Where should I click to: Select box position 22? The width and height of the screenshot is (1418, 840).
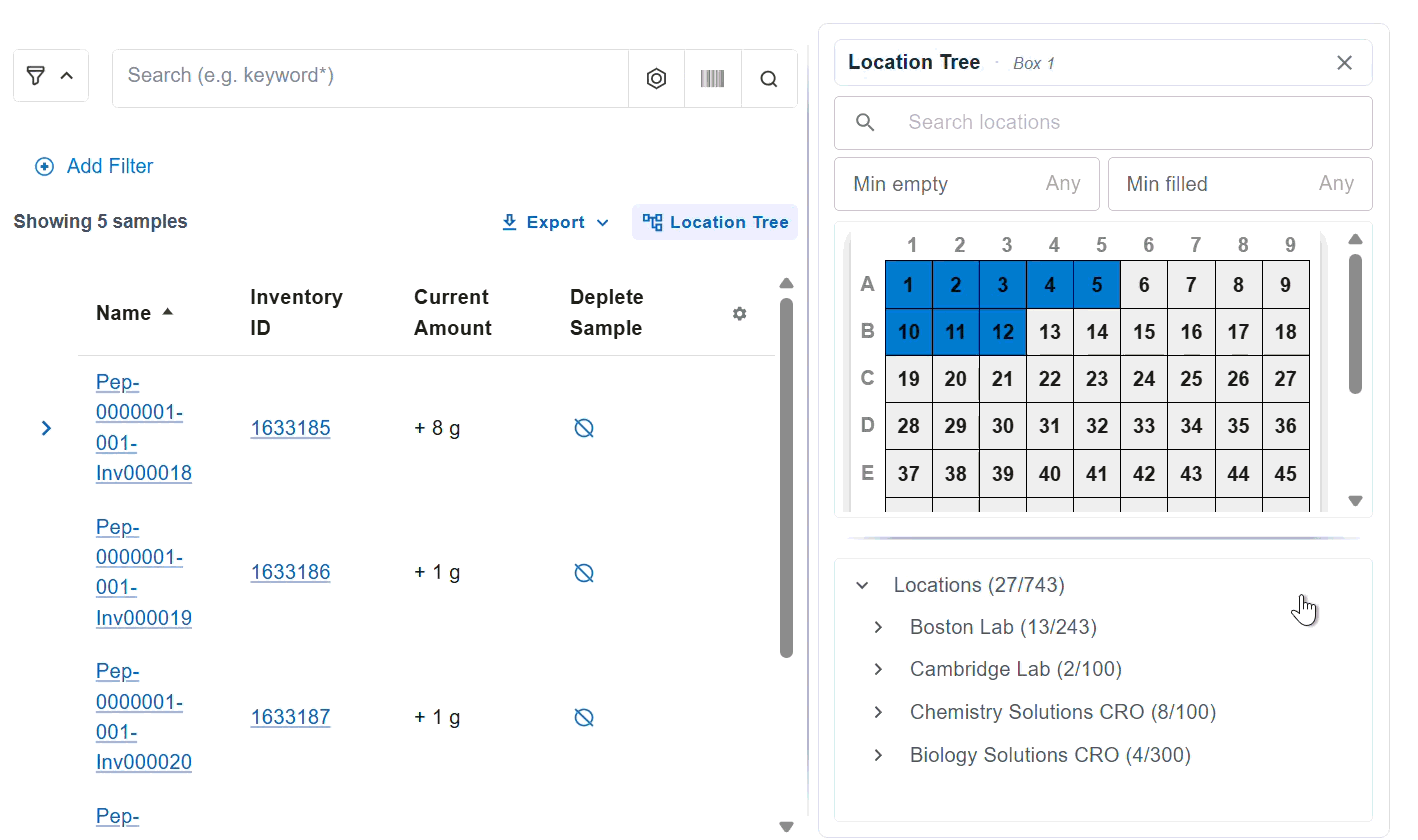[x=1050, y=379]
